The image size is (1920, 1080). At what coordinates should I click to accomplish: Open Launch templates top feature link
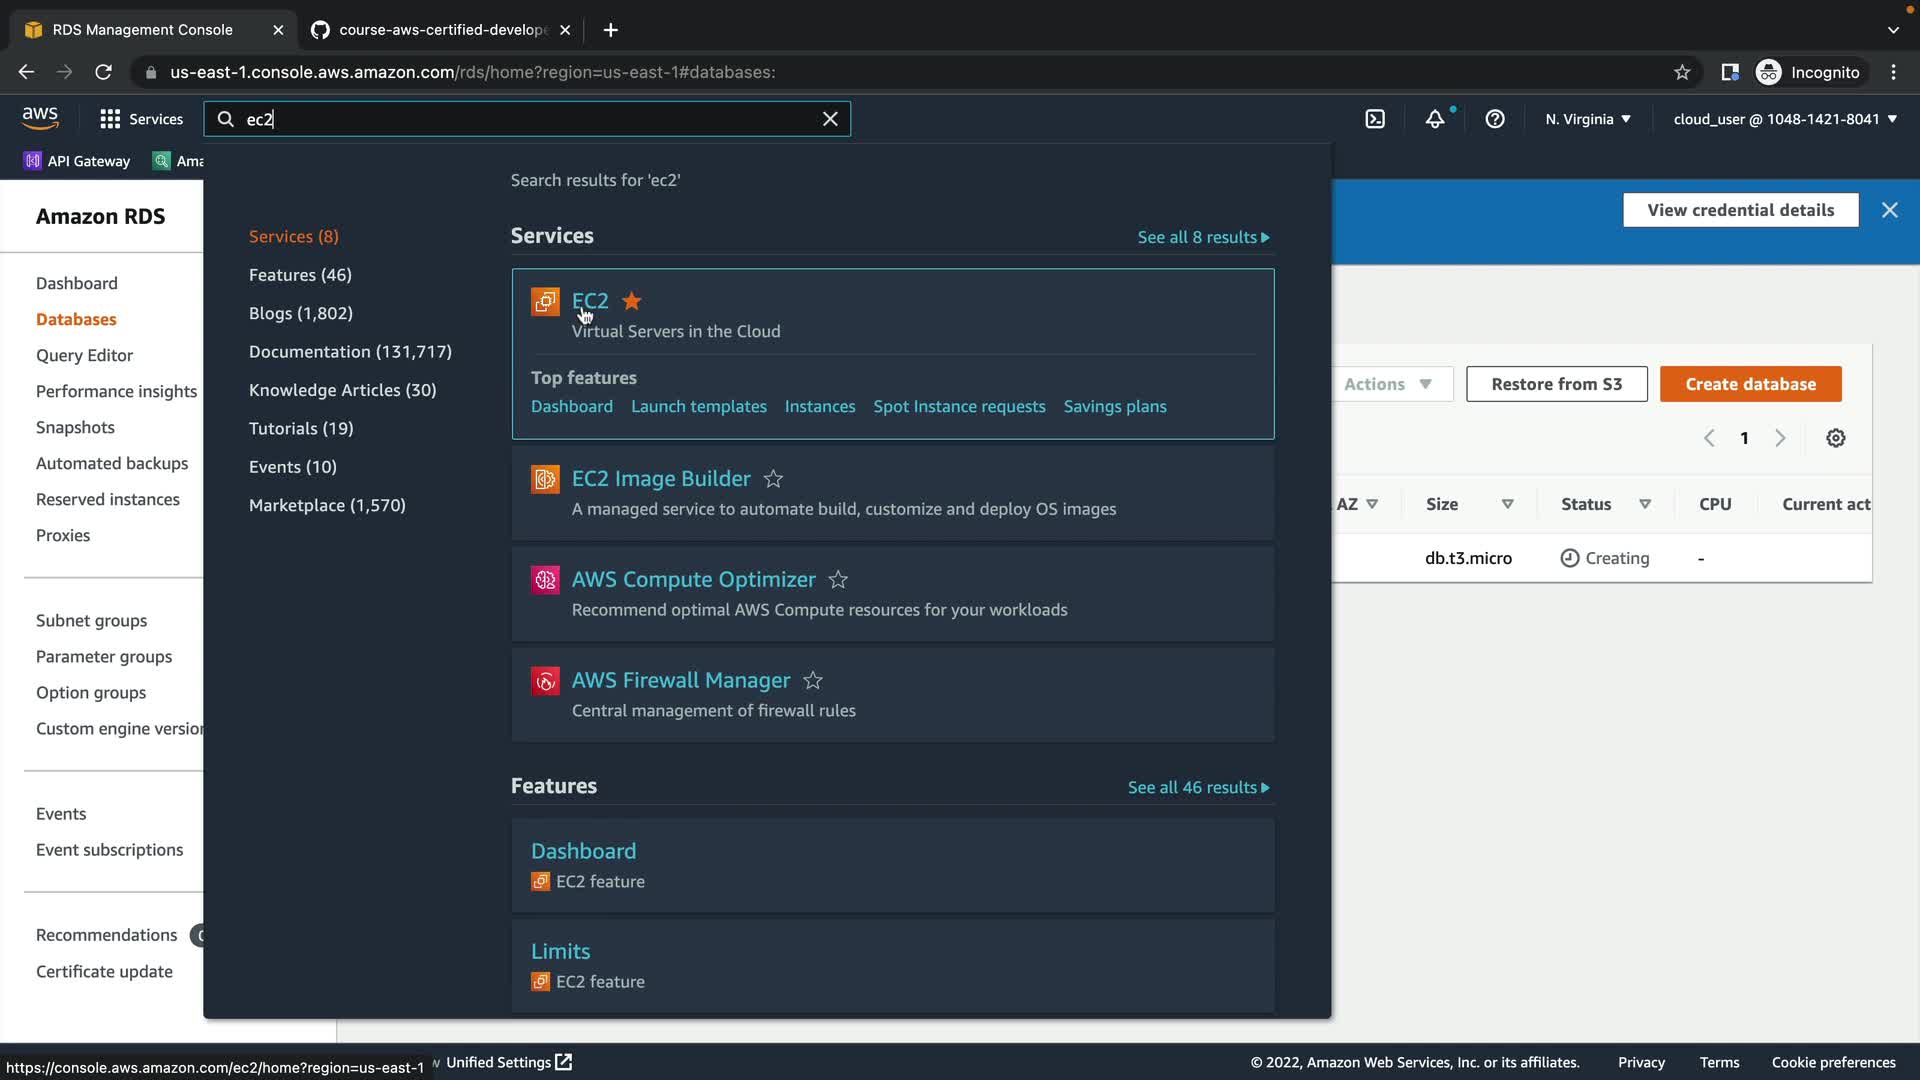pyautogui.click(x=698, y=407)
